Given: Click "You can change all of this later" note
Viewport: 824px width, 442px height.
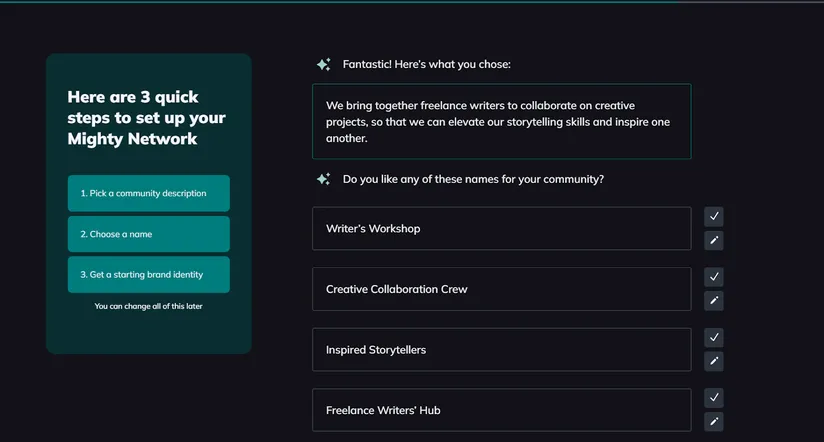Looking at the screenshot, I should coord(148,306).
